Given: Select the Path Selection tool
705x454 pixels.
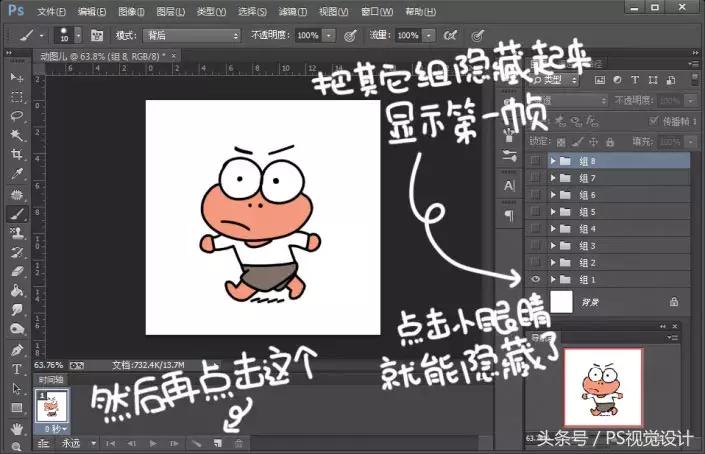Looking at the screenshot, I should (17, 388).
